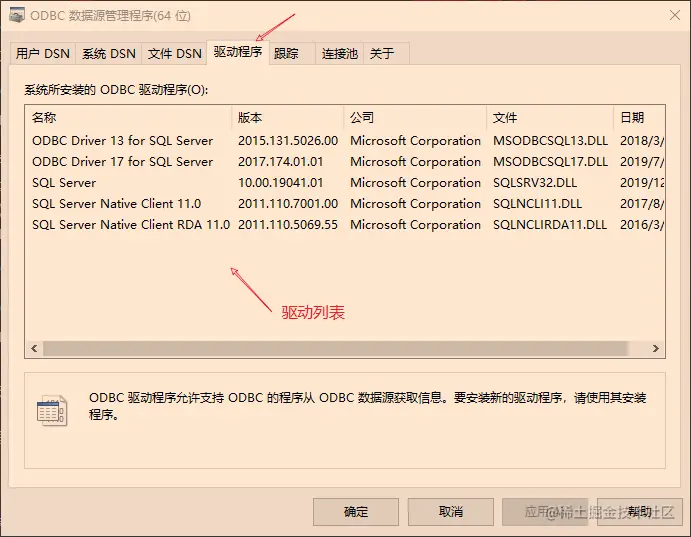Select SQL Server Native Client 11.0 row
Screen dimensions: 691x537
pyautogui.click(x=116, y=204)
